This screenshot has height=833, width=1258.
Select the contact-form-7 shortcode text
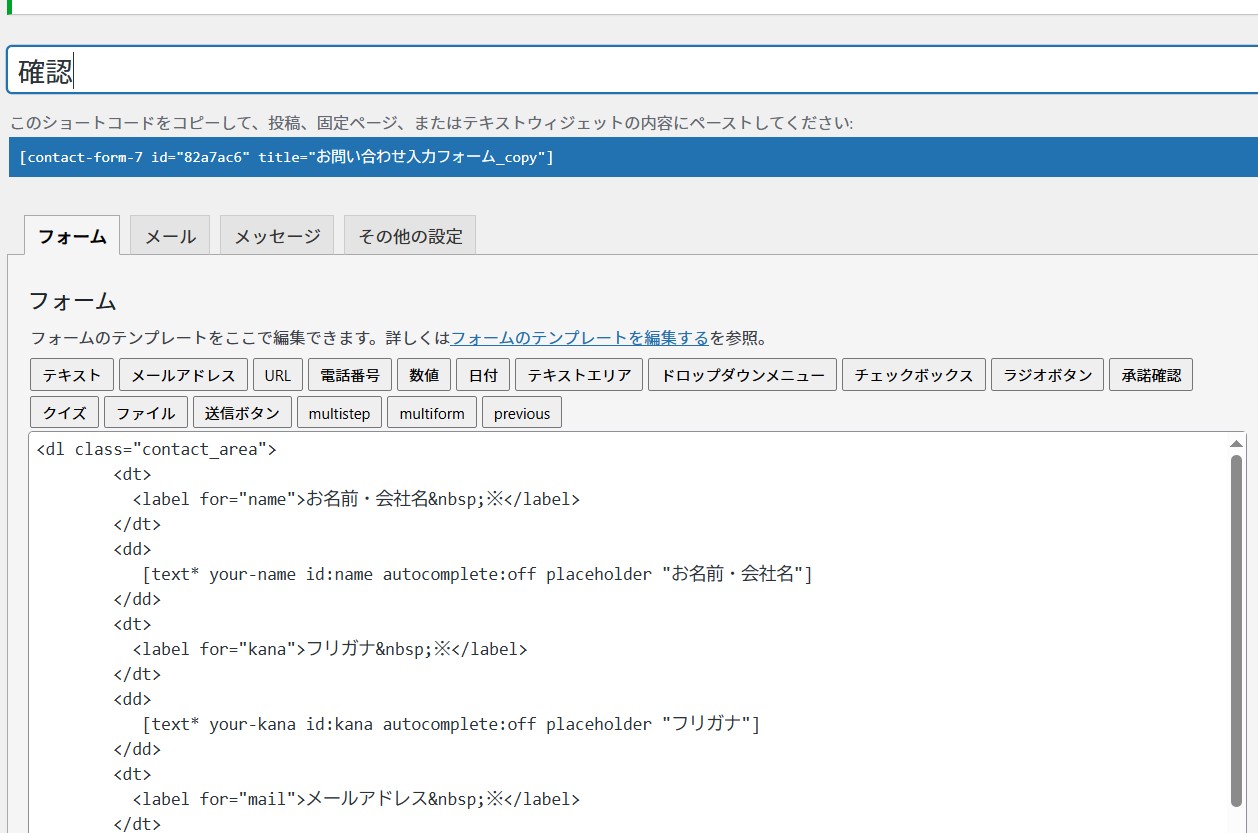pyautogui.click(x=286, y=158)
